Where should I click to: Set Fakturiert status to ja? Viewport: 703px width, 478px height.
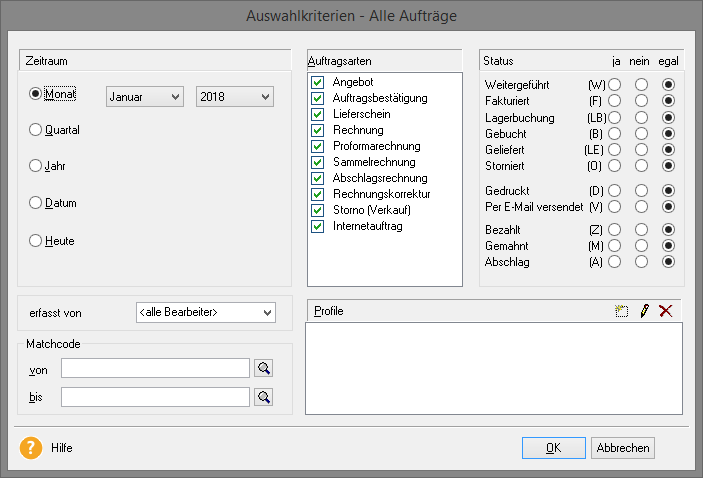[x=615, y=100]
